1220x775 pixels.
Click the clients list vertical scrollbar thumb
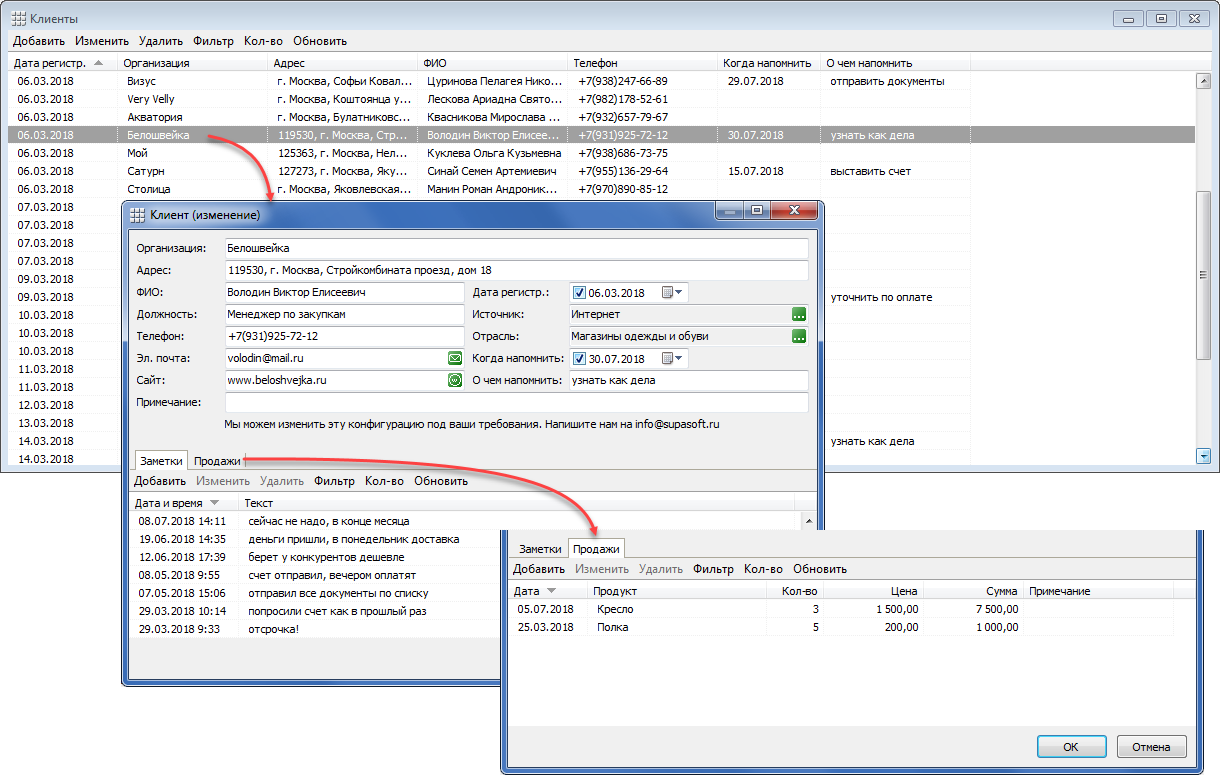(x=1204, y=275)
